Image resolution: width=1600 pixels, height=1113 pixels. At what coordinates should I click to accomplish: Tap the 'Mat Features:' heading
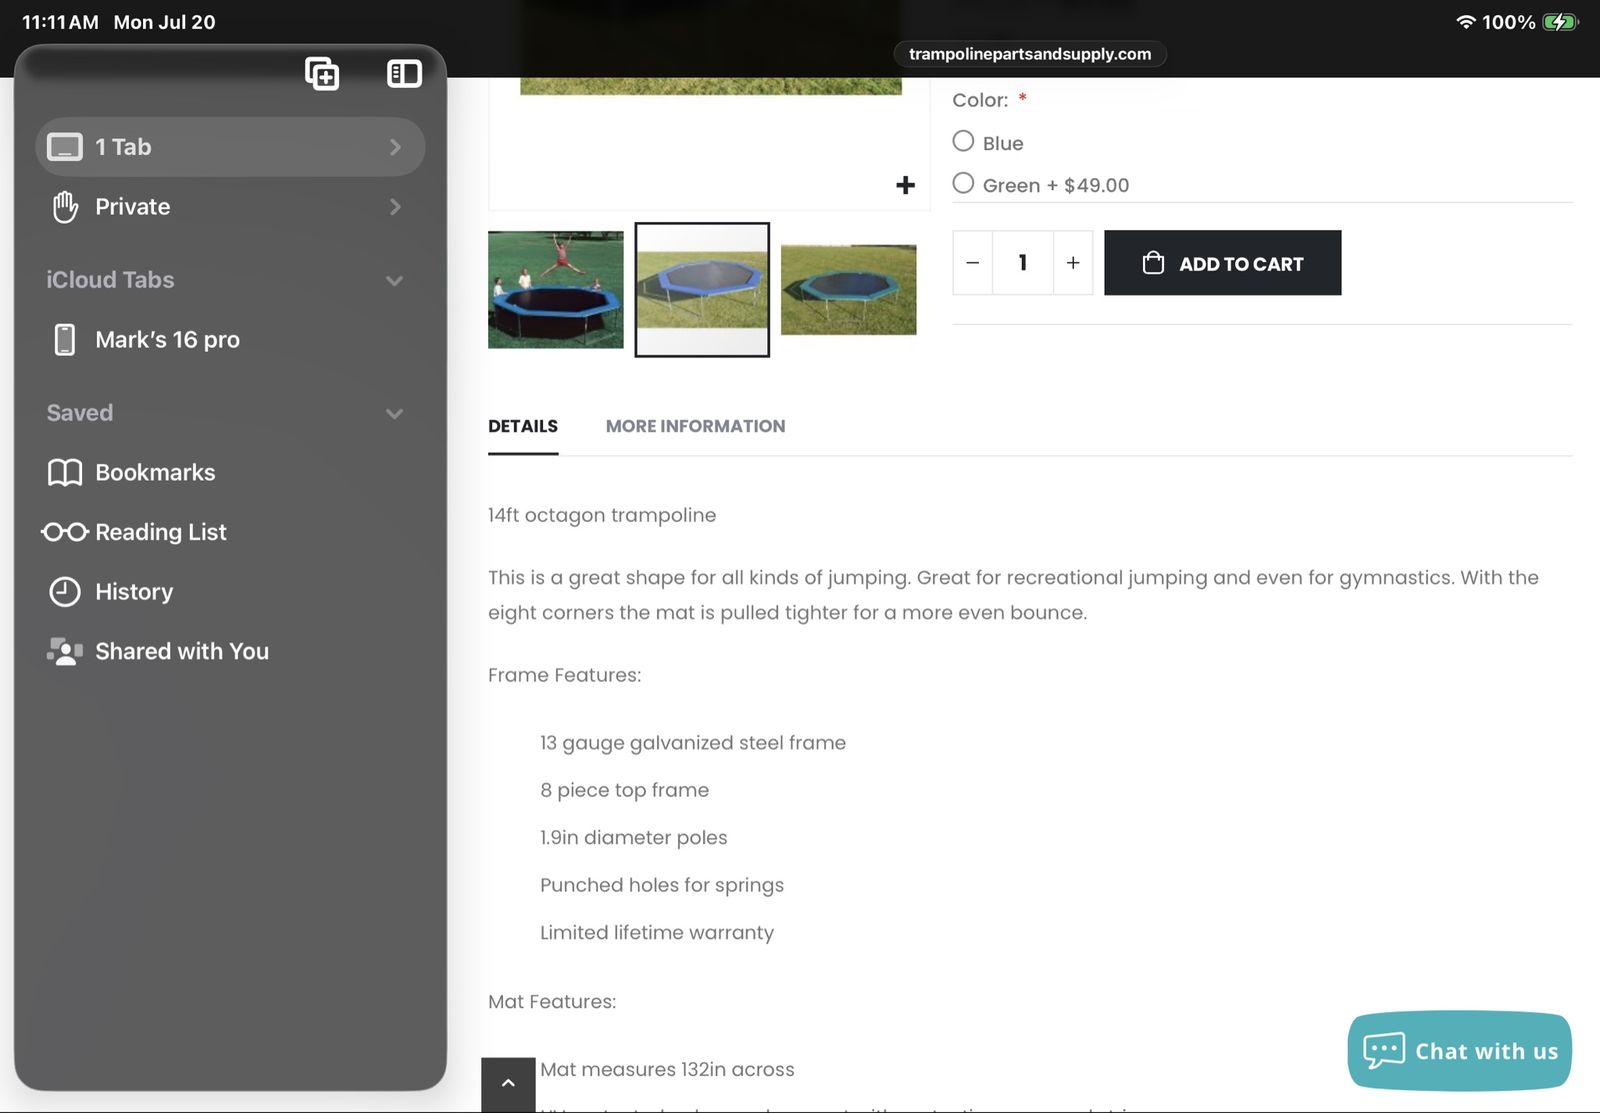pyautogui.click(x=552, y=1002)
